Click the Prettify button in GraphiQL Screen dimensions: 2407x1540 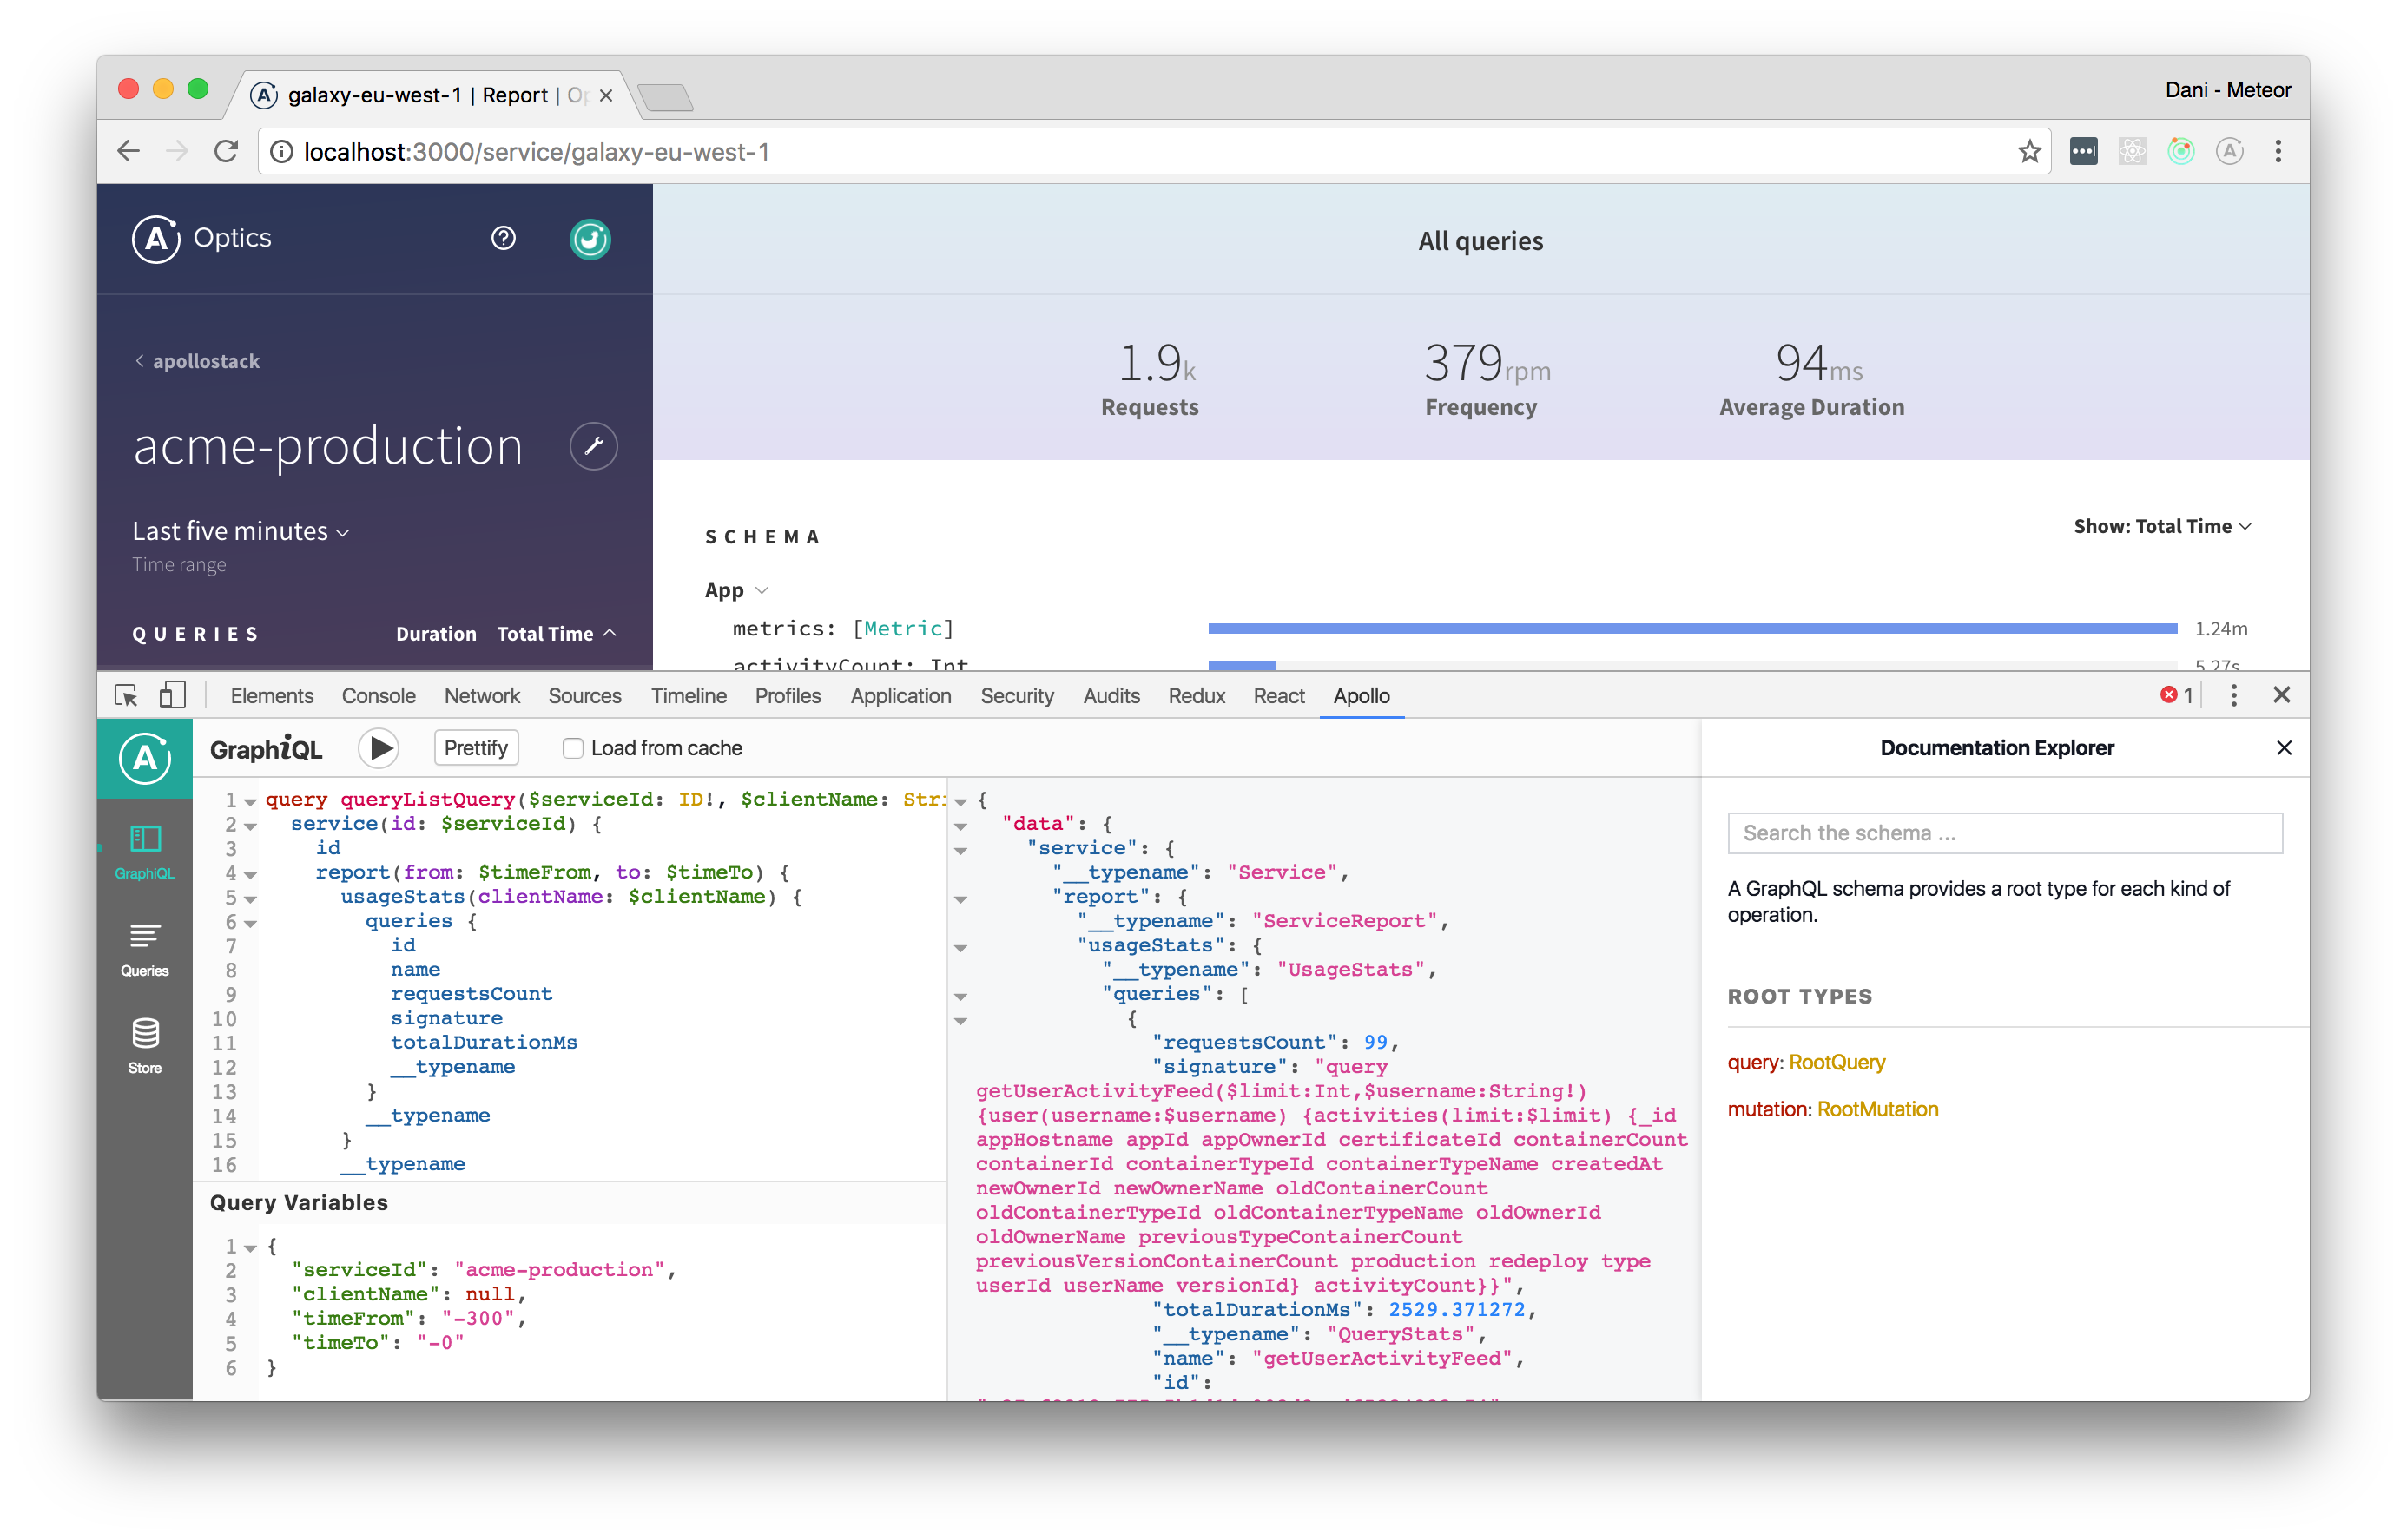476,746
